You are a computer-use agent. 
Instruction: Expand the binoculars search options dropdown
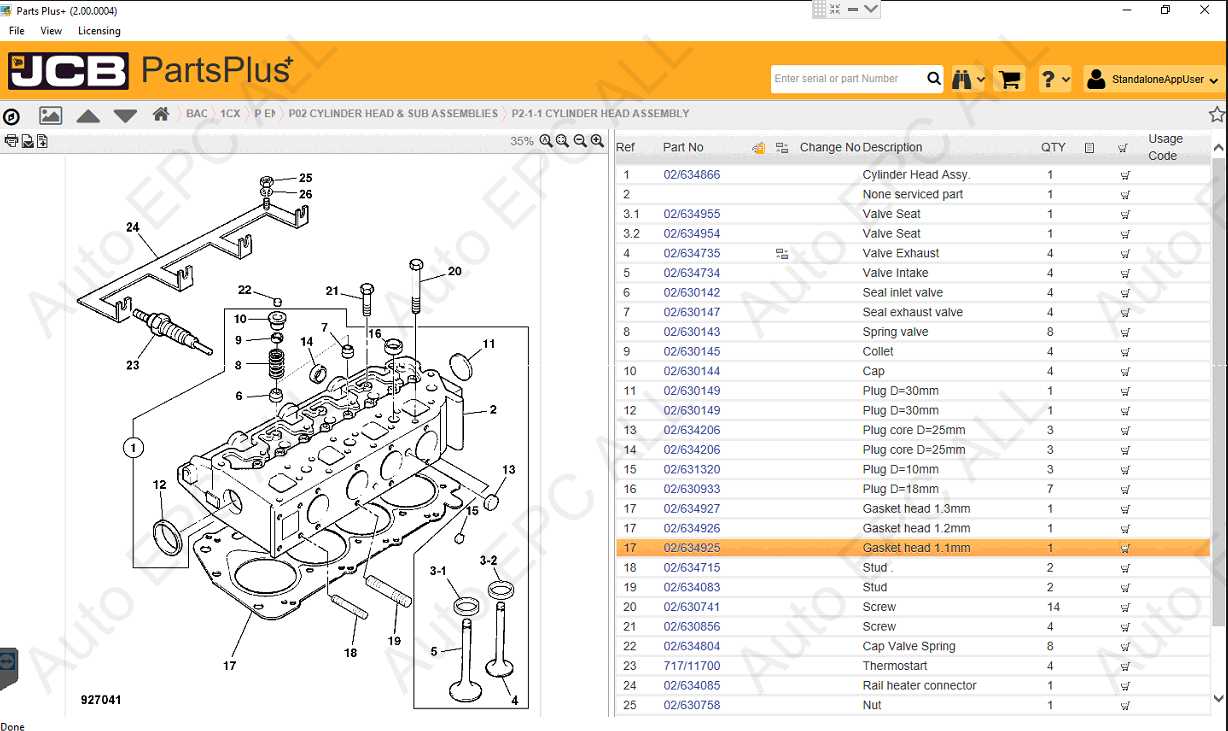coord(981,79)
